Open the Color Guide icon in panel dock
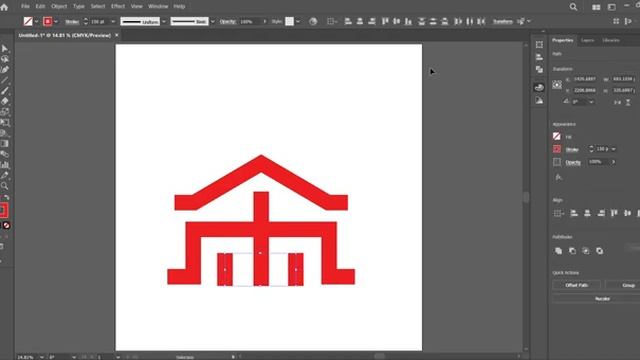Image resolution: width=640 pixels, height=360 pixels. [539, 100]
